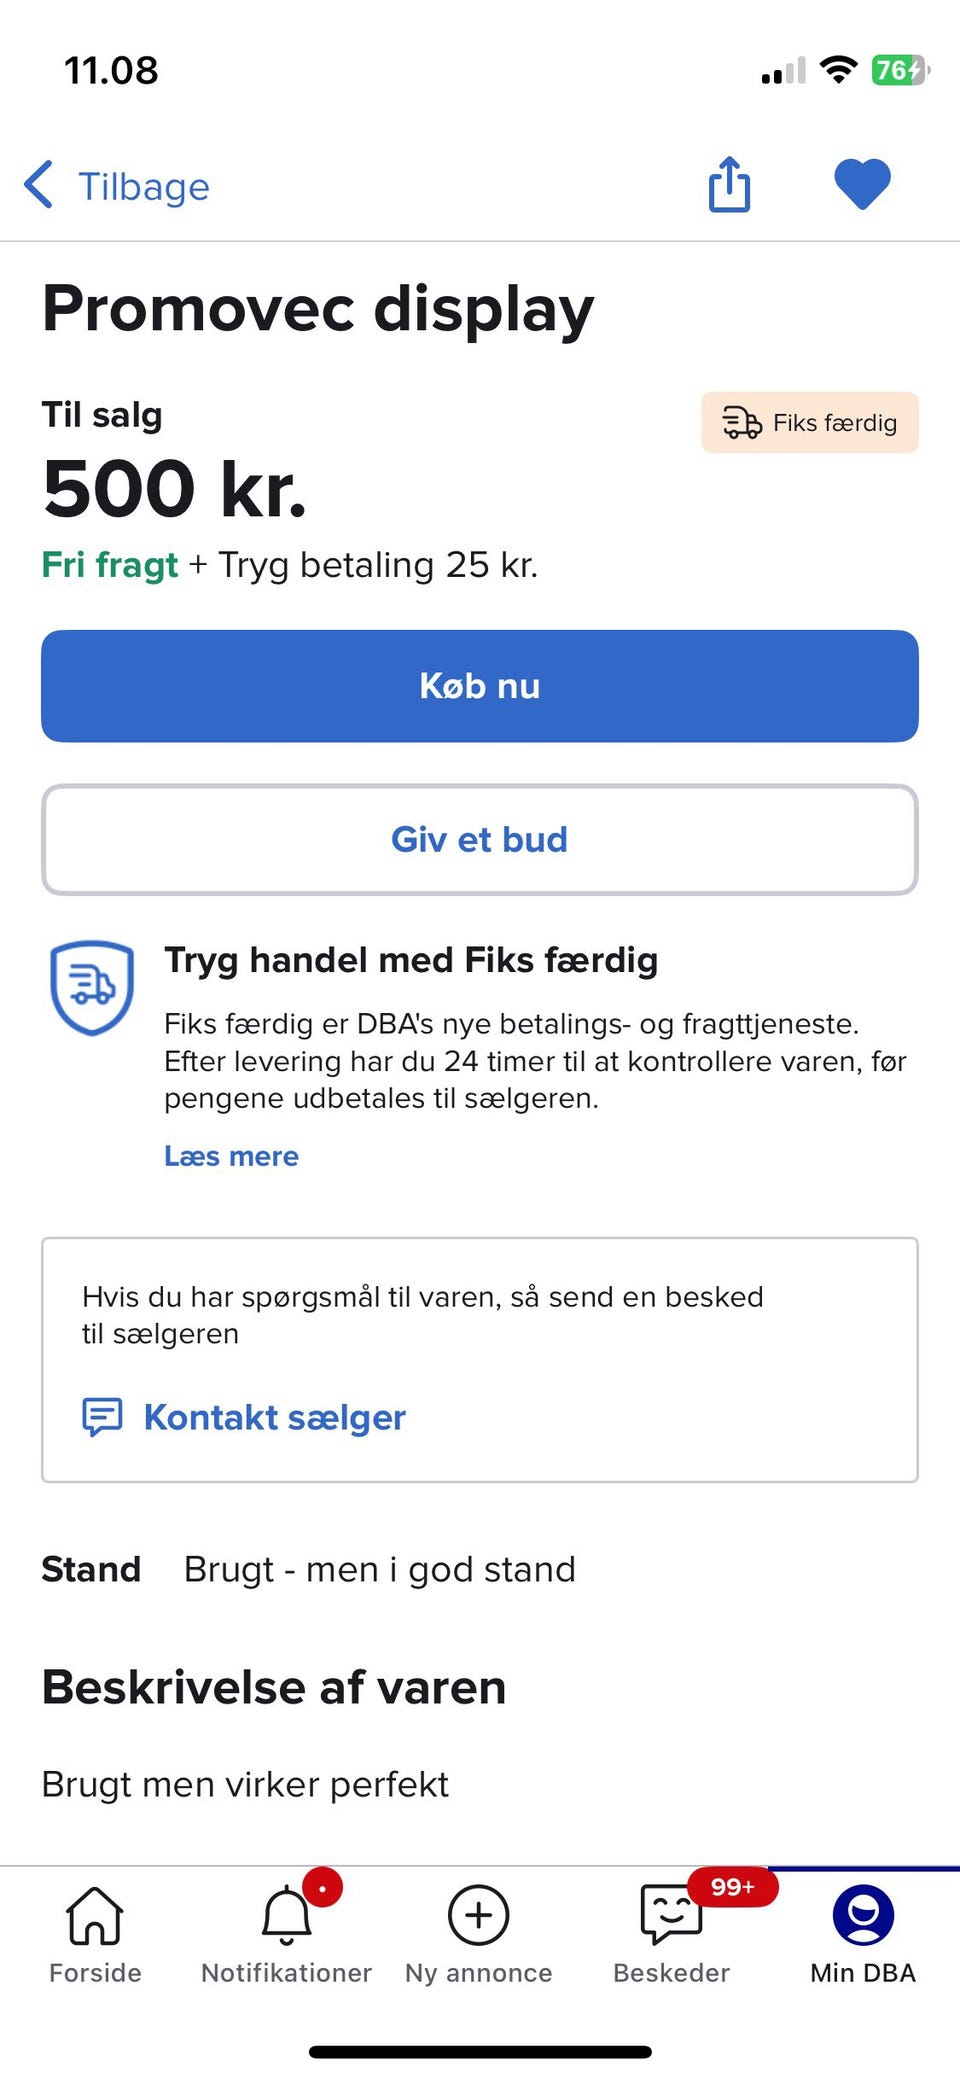Tap the Fri fragt shipping text
The image size is (960, 2079).
pos(110,565)
